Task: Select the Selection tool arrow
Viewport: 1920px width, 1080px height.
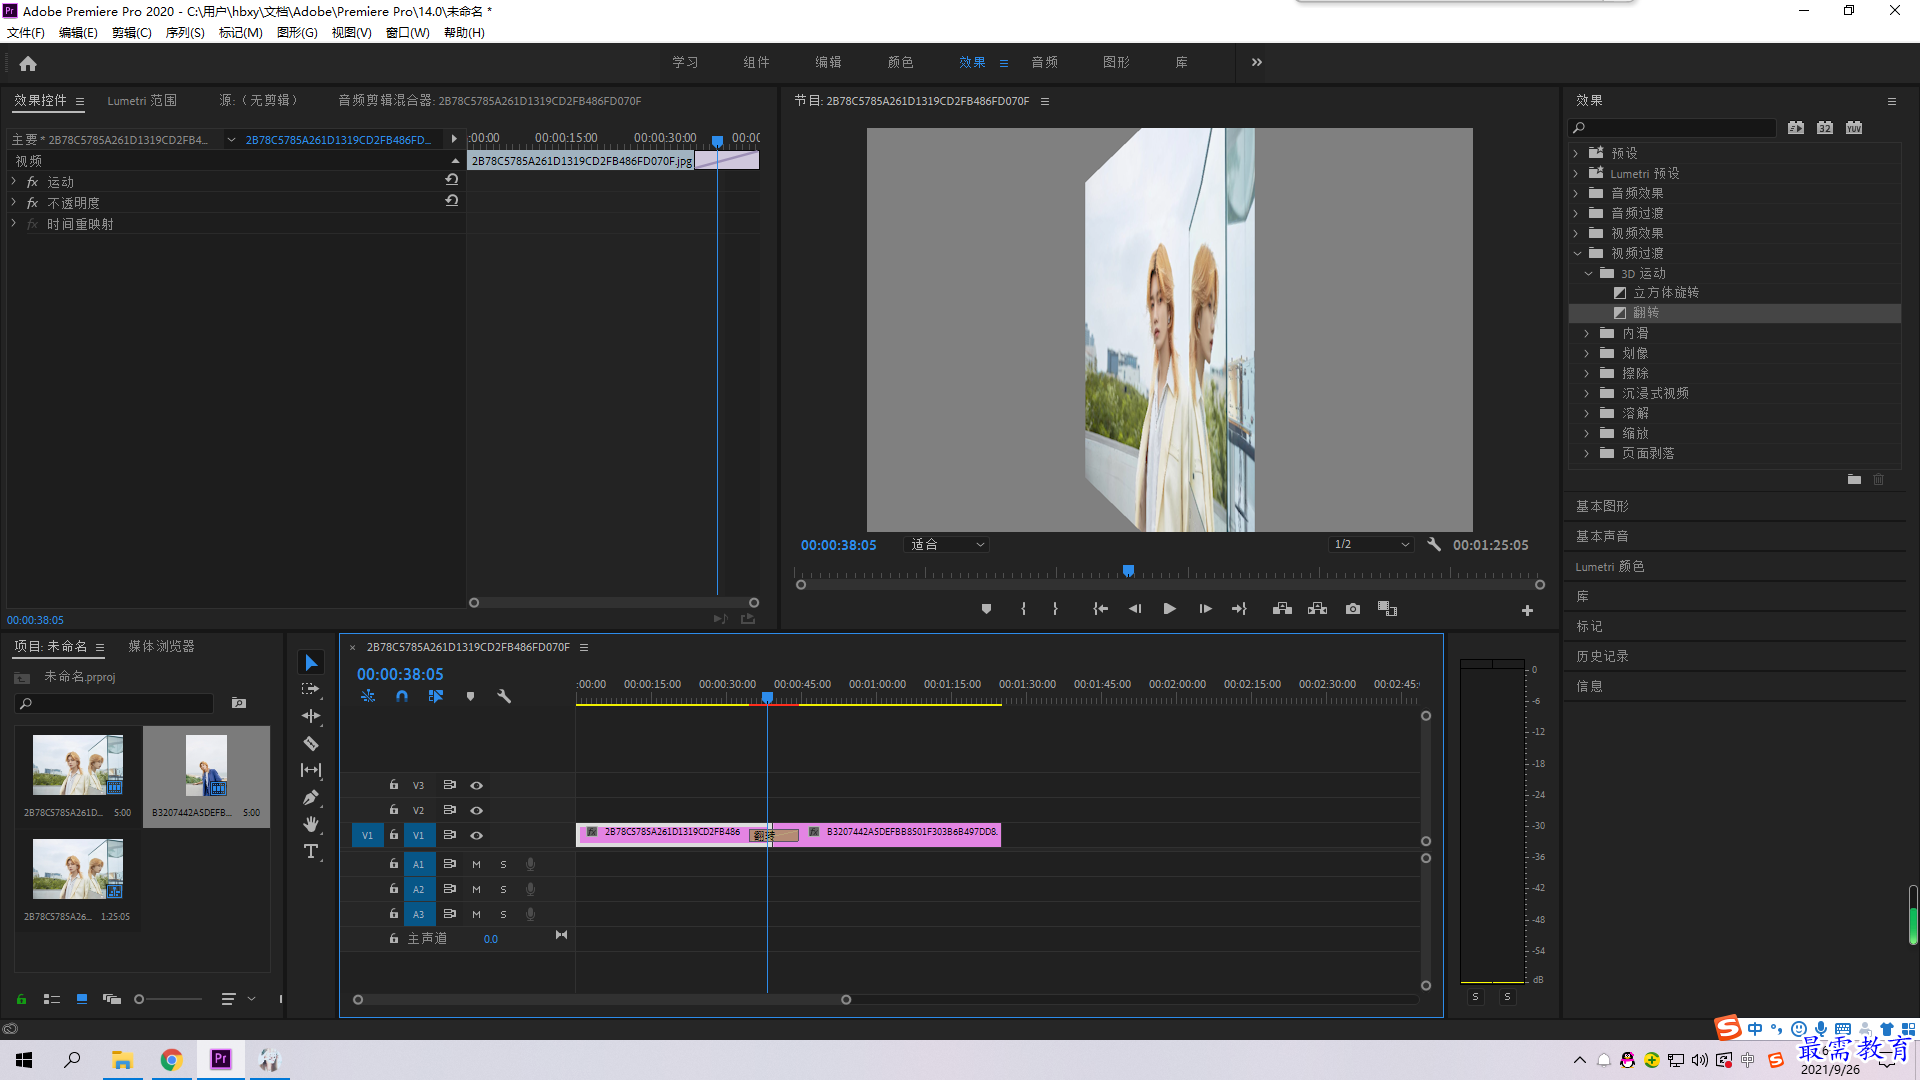Action: pyautogui.click(x=311, y=663)
